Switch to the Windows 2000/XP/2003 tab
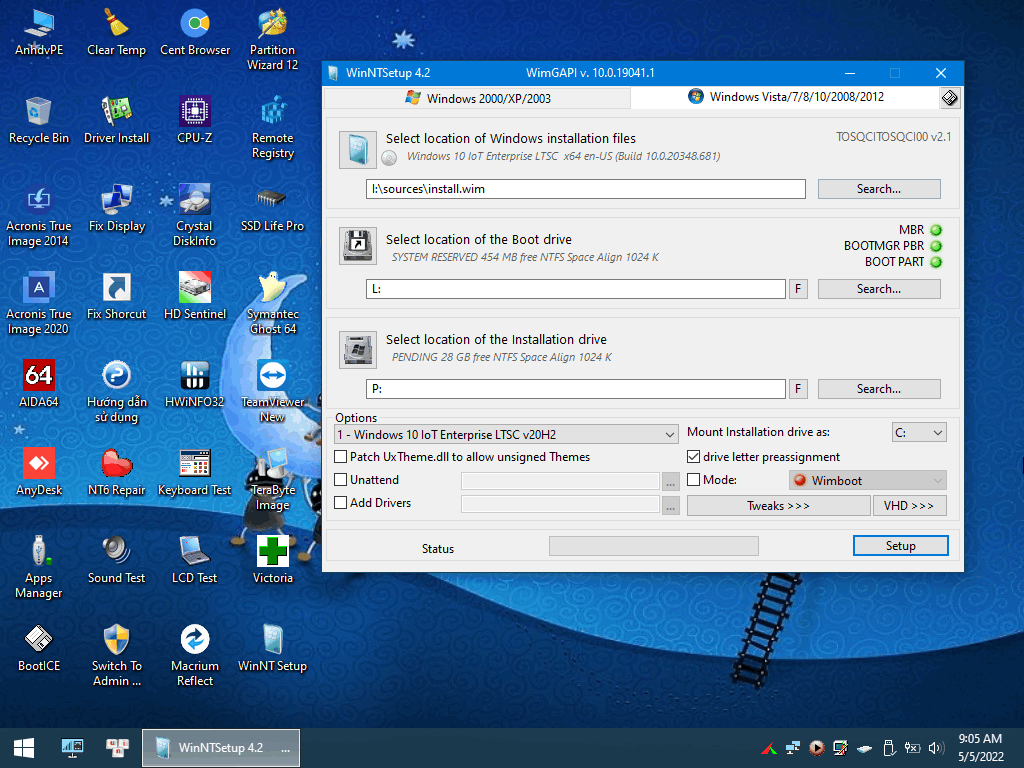This screenshot has height=768, width=1024. 477,99
